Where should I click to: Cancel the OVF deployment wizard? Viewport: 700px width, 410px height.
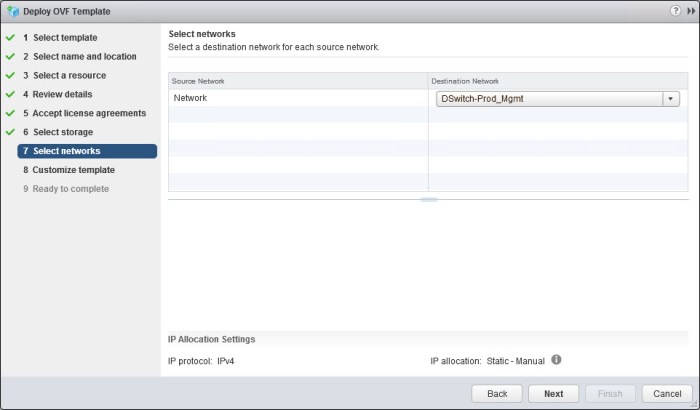click(x=667, y=394)
